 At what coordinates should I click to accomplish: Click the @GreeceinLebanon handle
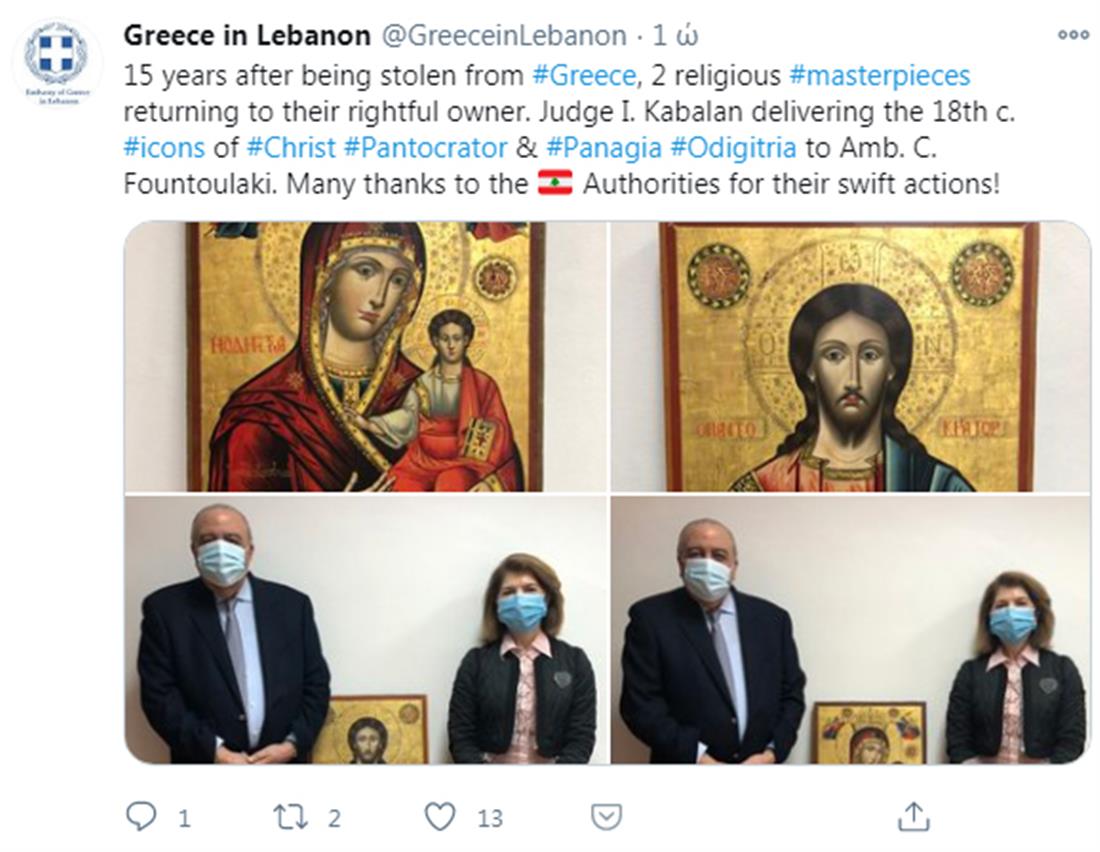click(504, 35)
